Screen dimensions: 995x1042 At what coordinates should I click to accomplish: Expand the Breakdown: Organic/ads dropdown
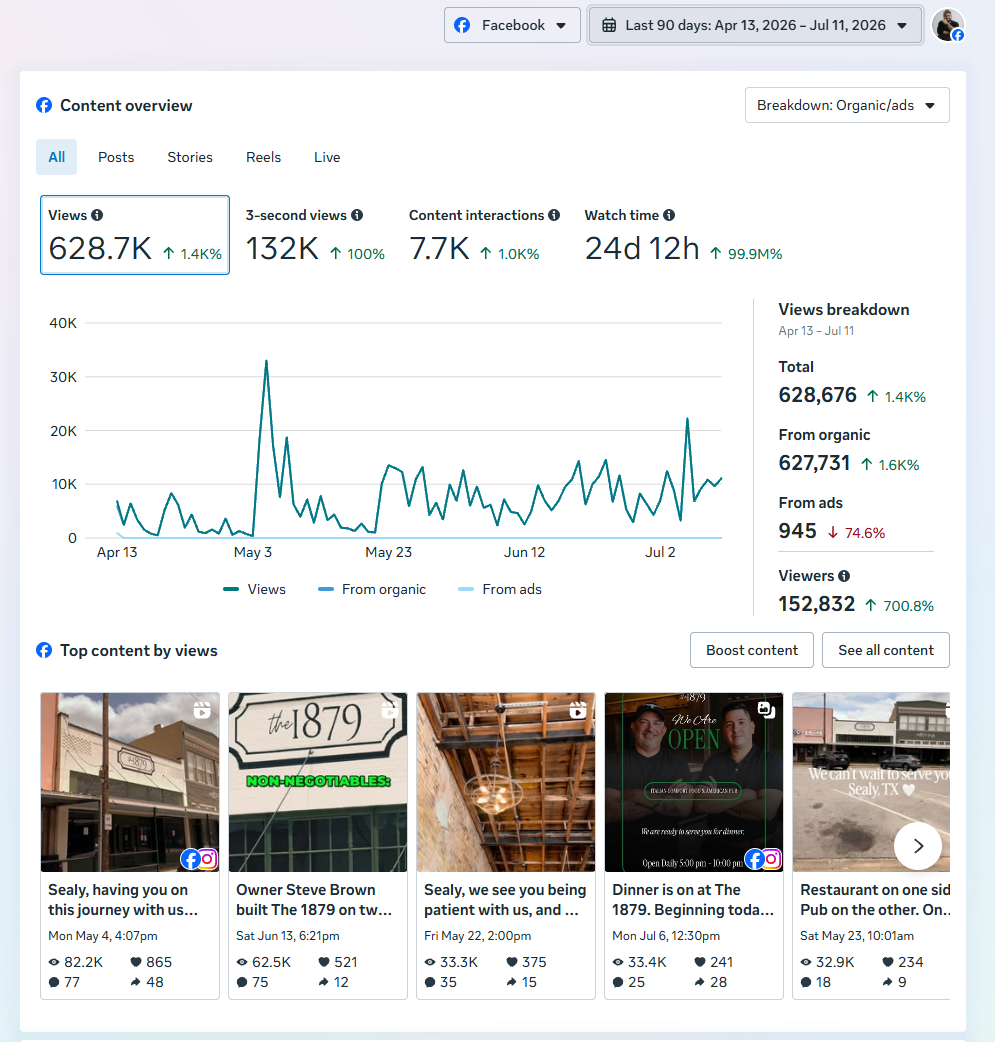point(847,105)
